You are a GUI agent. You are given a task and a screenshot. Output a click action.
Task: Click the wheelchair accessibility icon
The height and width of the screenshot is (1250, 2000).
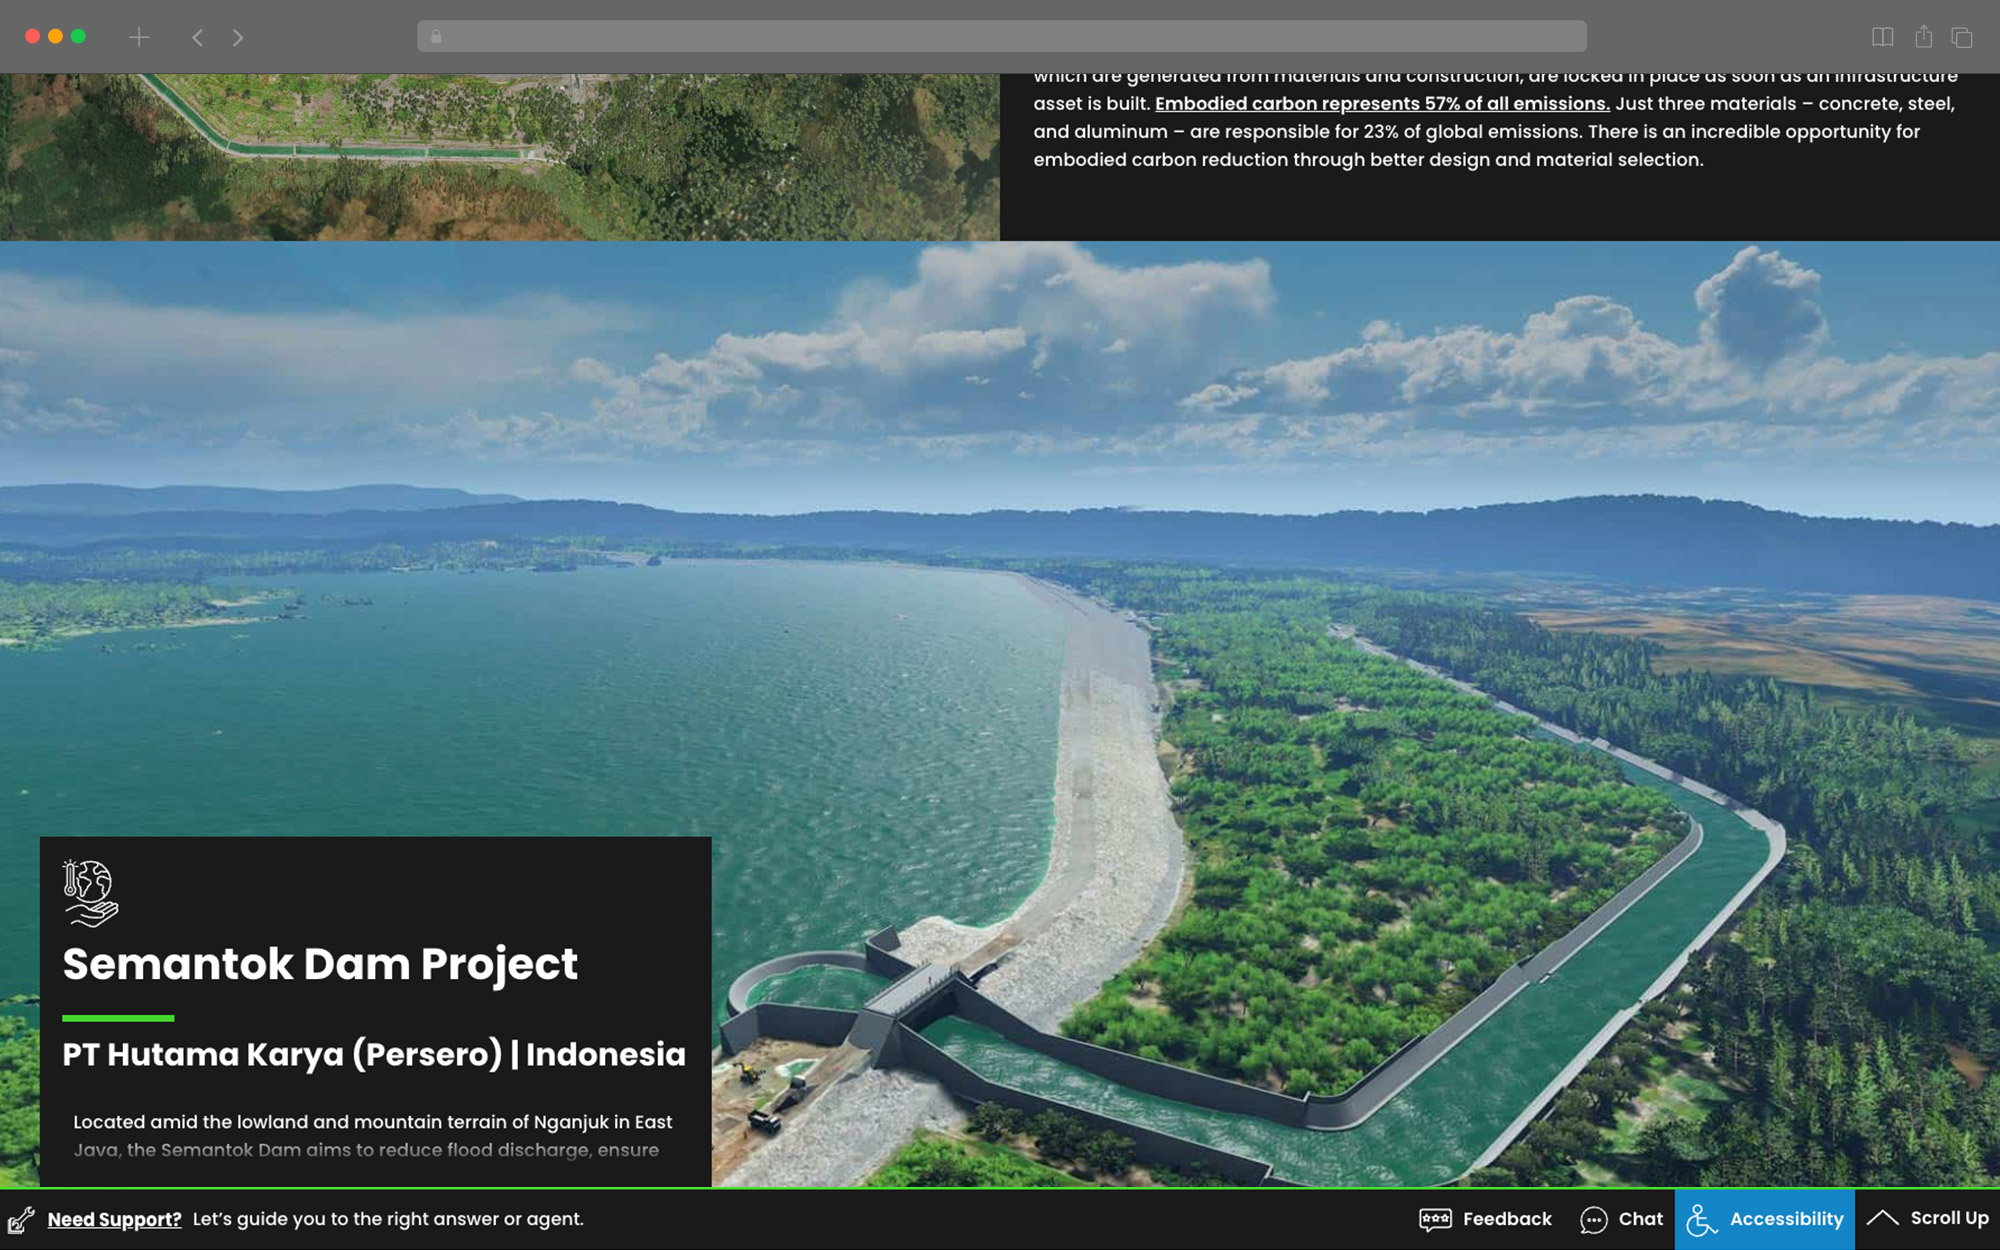pyautogui.click(x=1701, y=1219)
